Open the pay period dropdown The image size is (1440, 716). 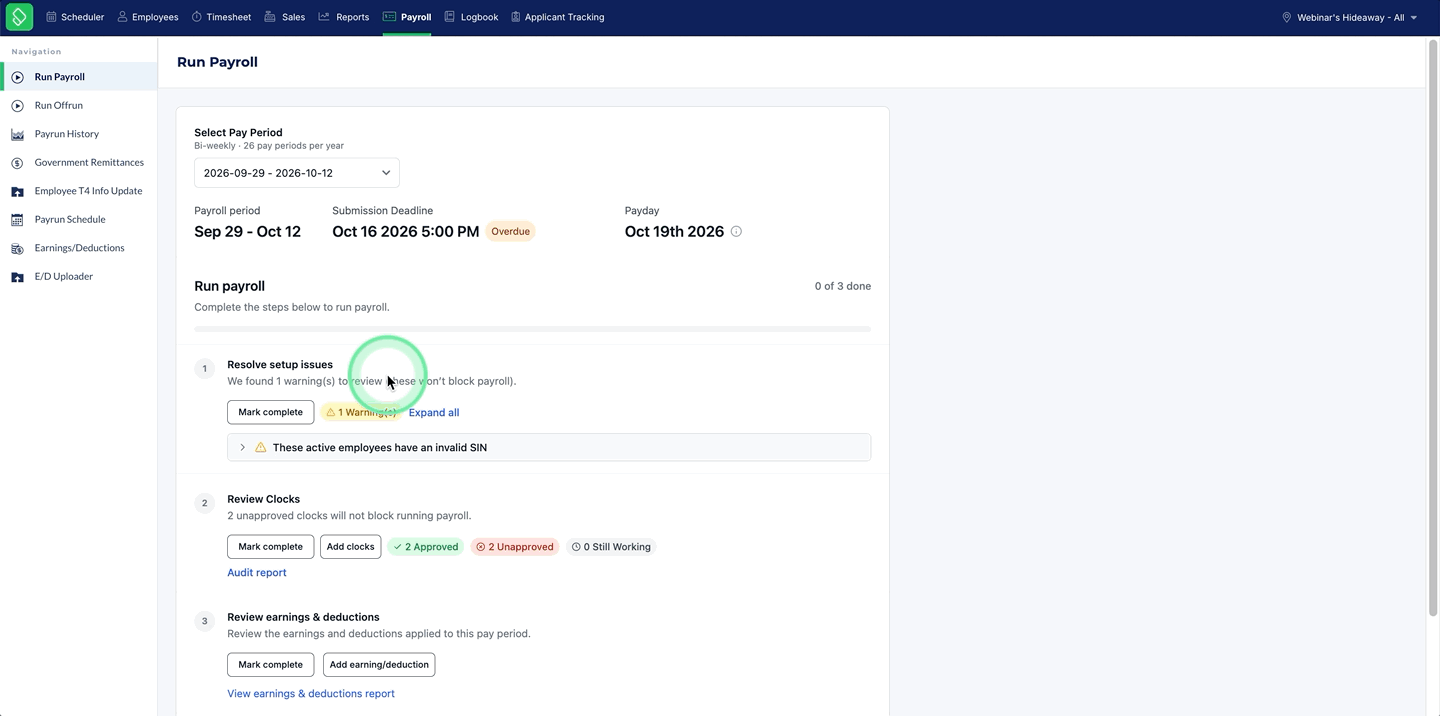(297, 173)
